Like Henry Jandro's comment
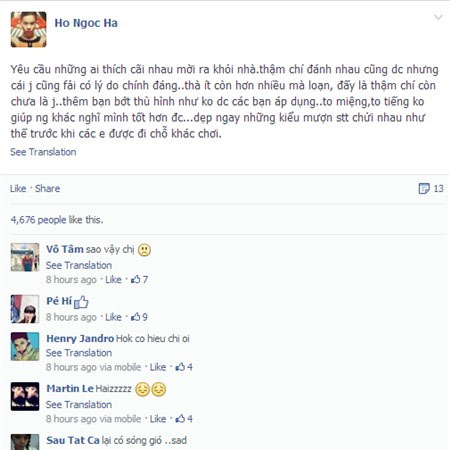This screenshot has width=450, height=450. click(x=158, y=367)
